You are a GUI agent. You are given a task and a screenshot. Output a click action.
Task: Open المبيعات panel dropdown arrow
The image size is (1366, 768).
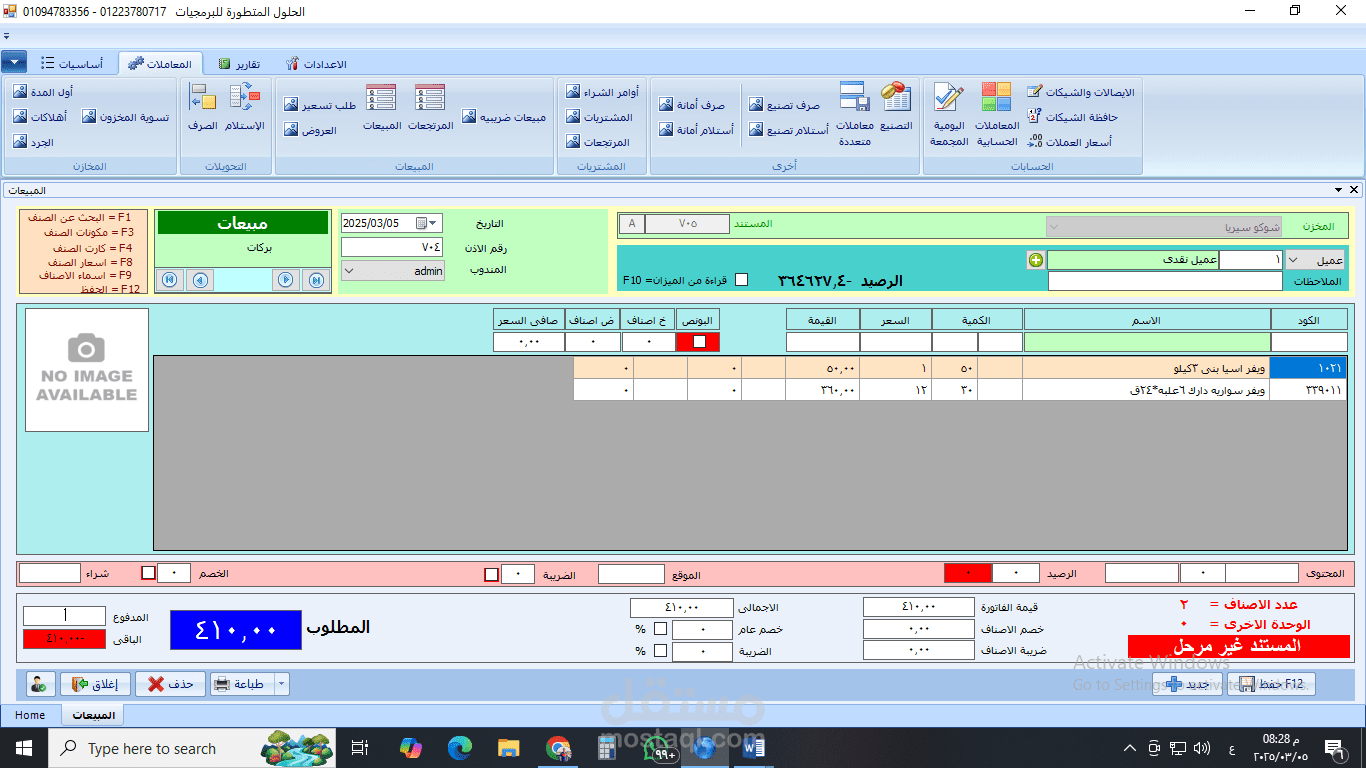pyautogui.click(x=1338, y=190)
